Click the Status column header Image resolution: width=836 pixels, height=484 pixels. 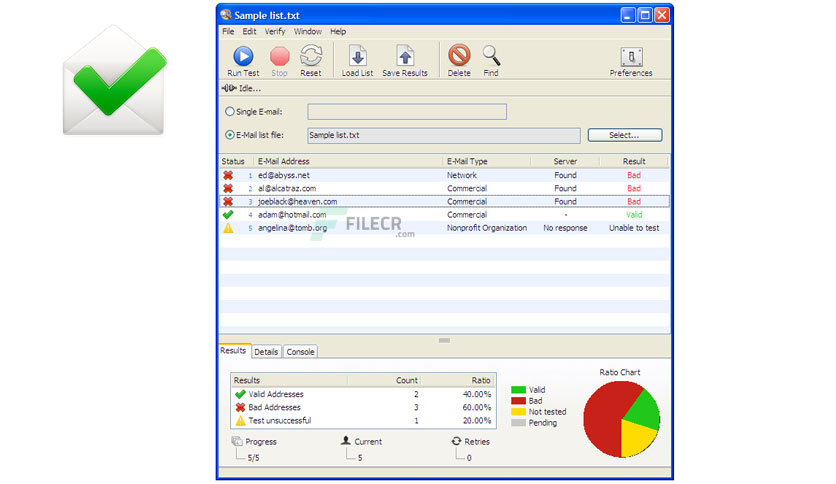[x=236, y=161]
